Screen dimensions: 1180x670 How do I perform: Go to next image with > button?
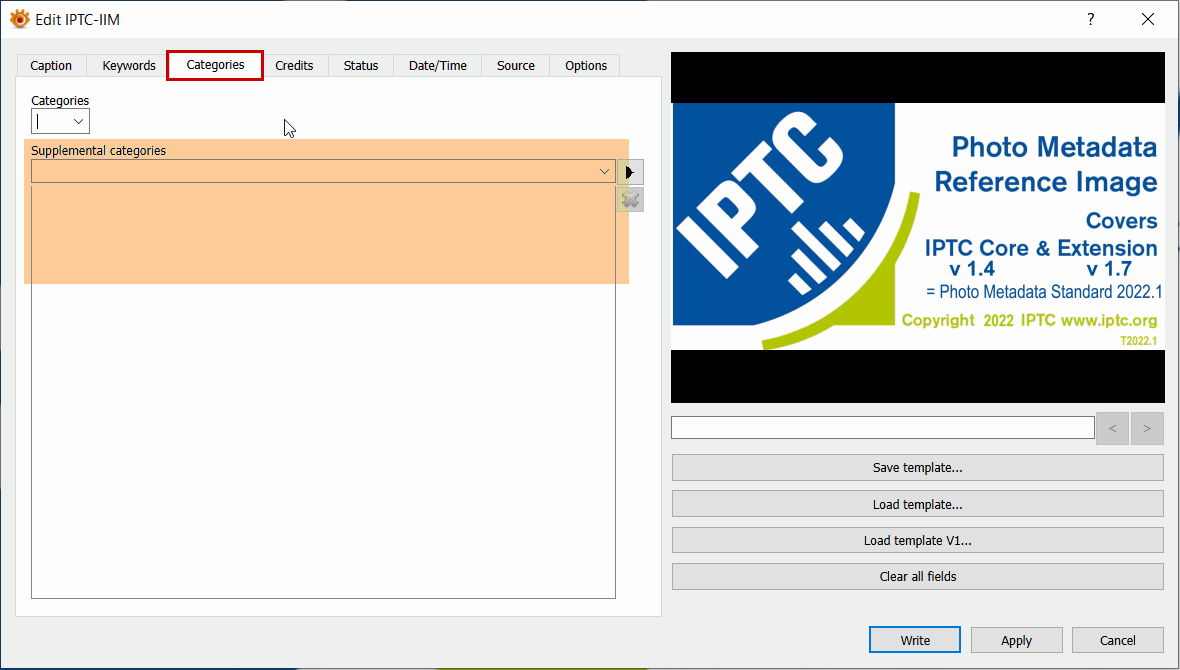click(x=1147, y=428)
